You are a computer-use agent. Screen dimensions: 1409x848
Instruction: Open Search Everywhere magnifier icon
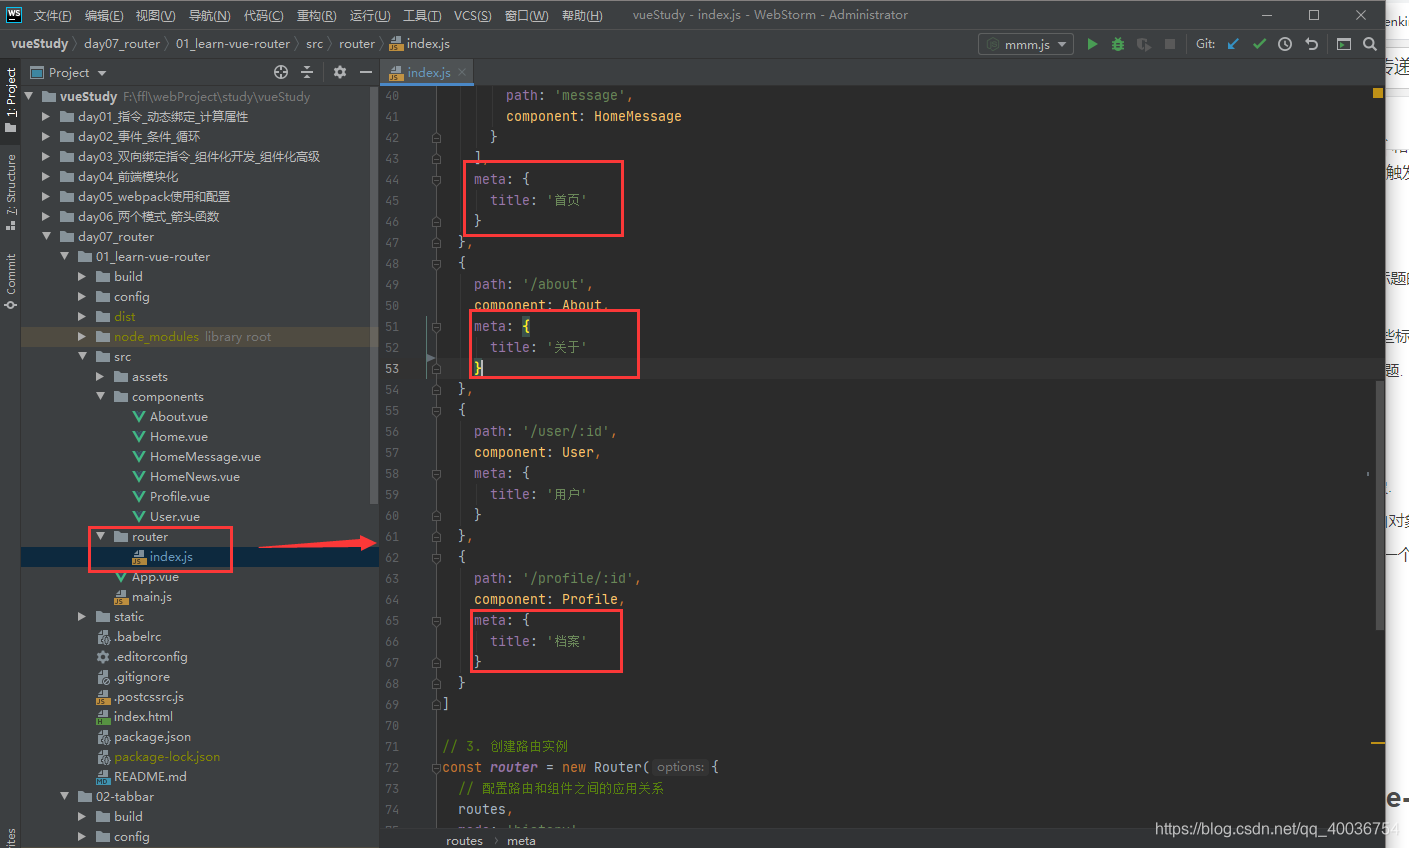1370,44
